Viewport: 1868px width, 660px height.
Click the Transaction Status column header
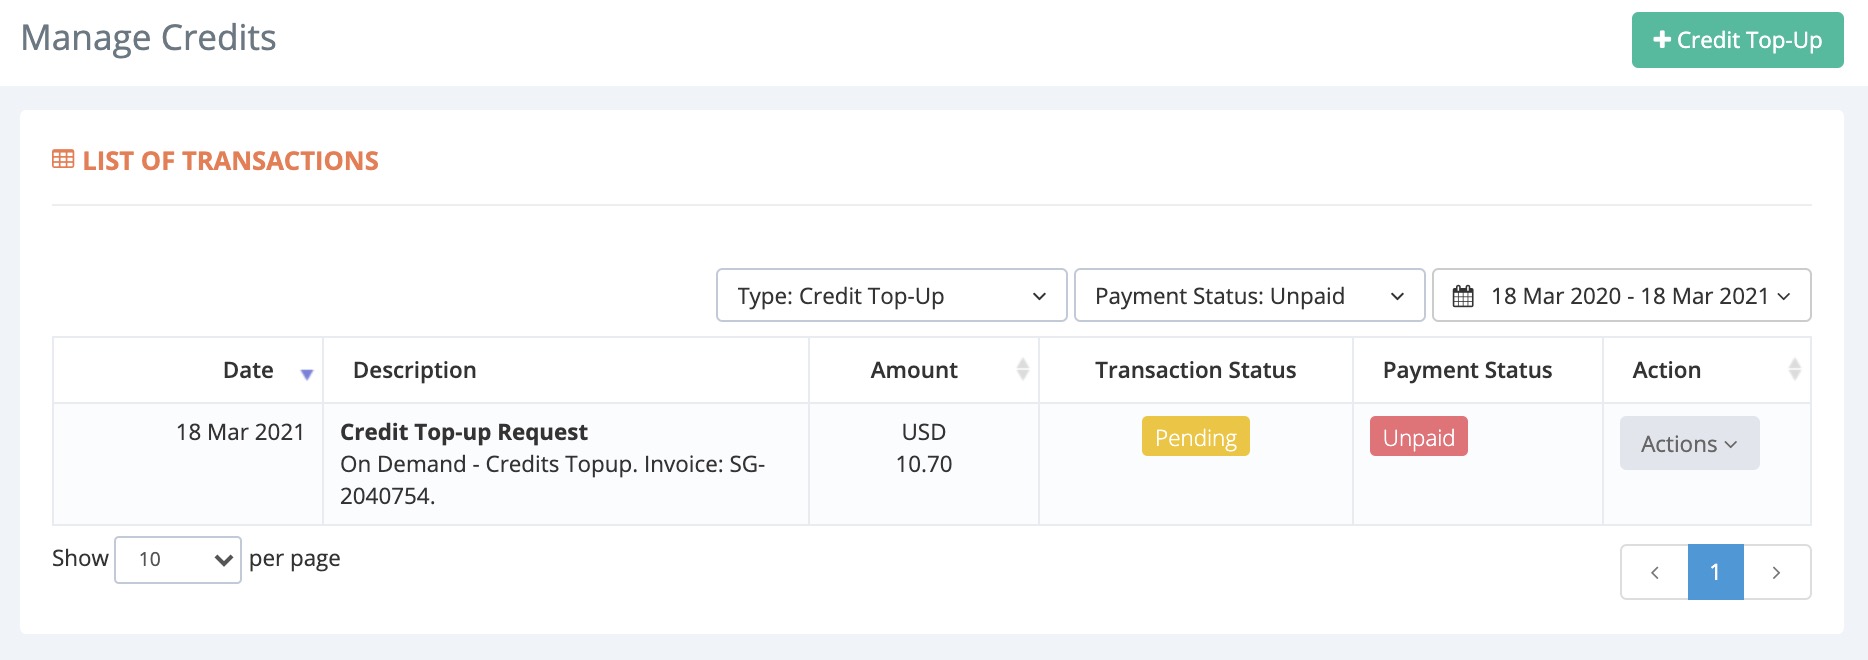click(x=1195, y=370)
